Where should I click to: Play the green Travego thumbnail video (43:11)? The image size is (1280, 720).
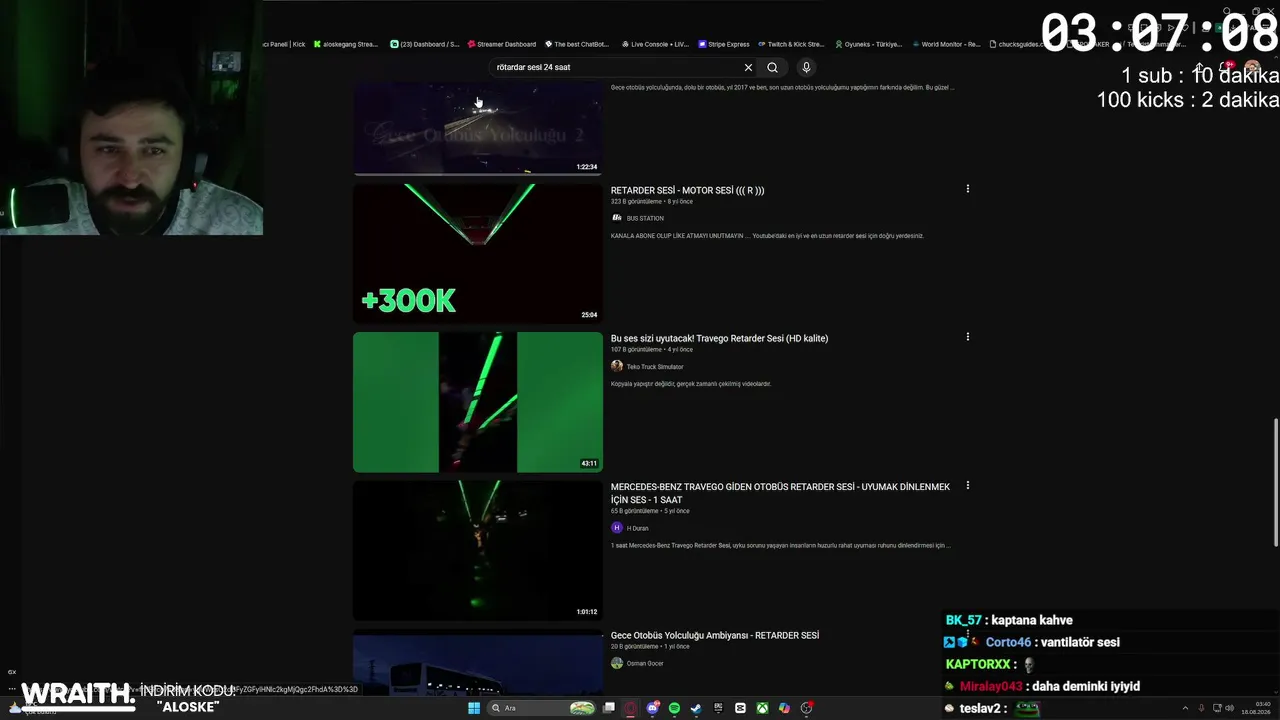[478, 402]
